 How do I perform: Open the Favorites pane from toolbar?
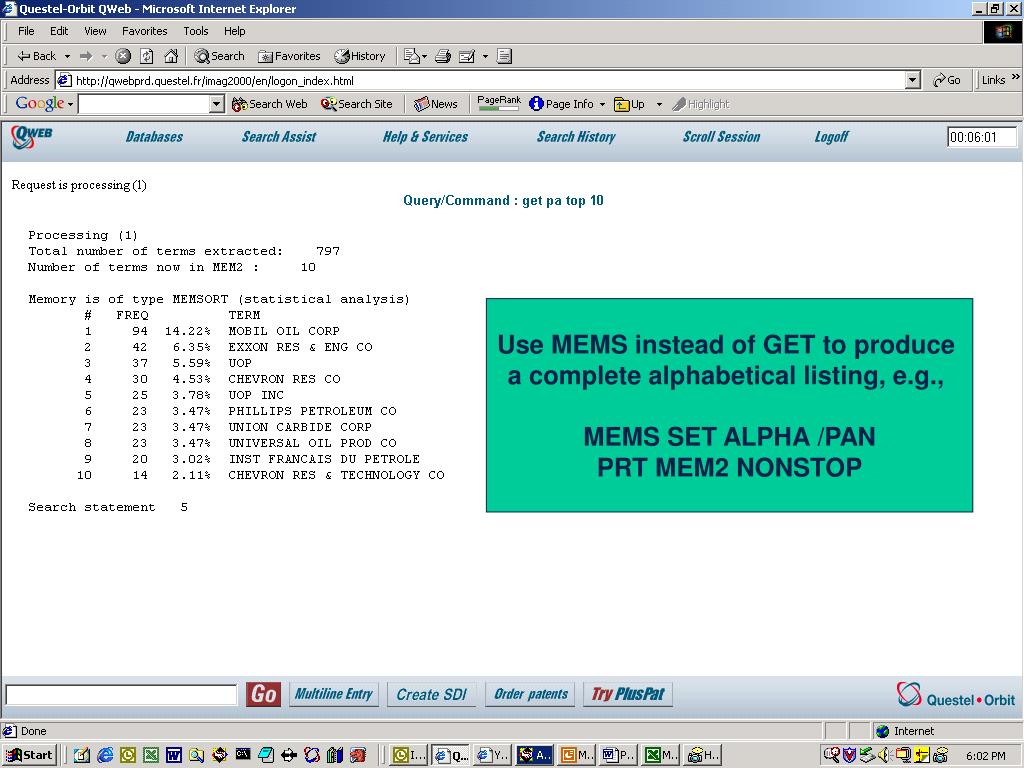289,56
